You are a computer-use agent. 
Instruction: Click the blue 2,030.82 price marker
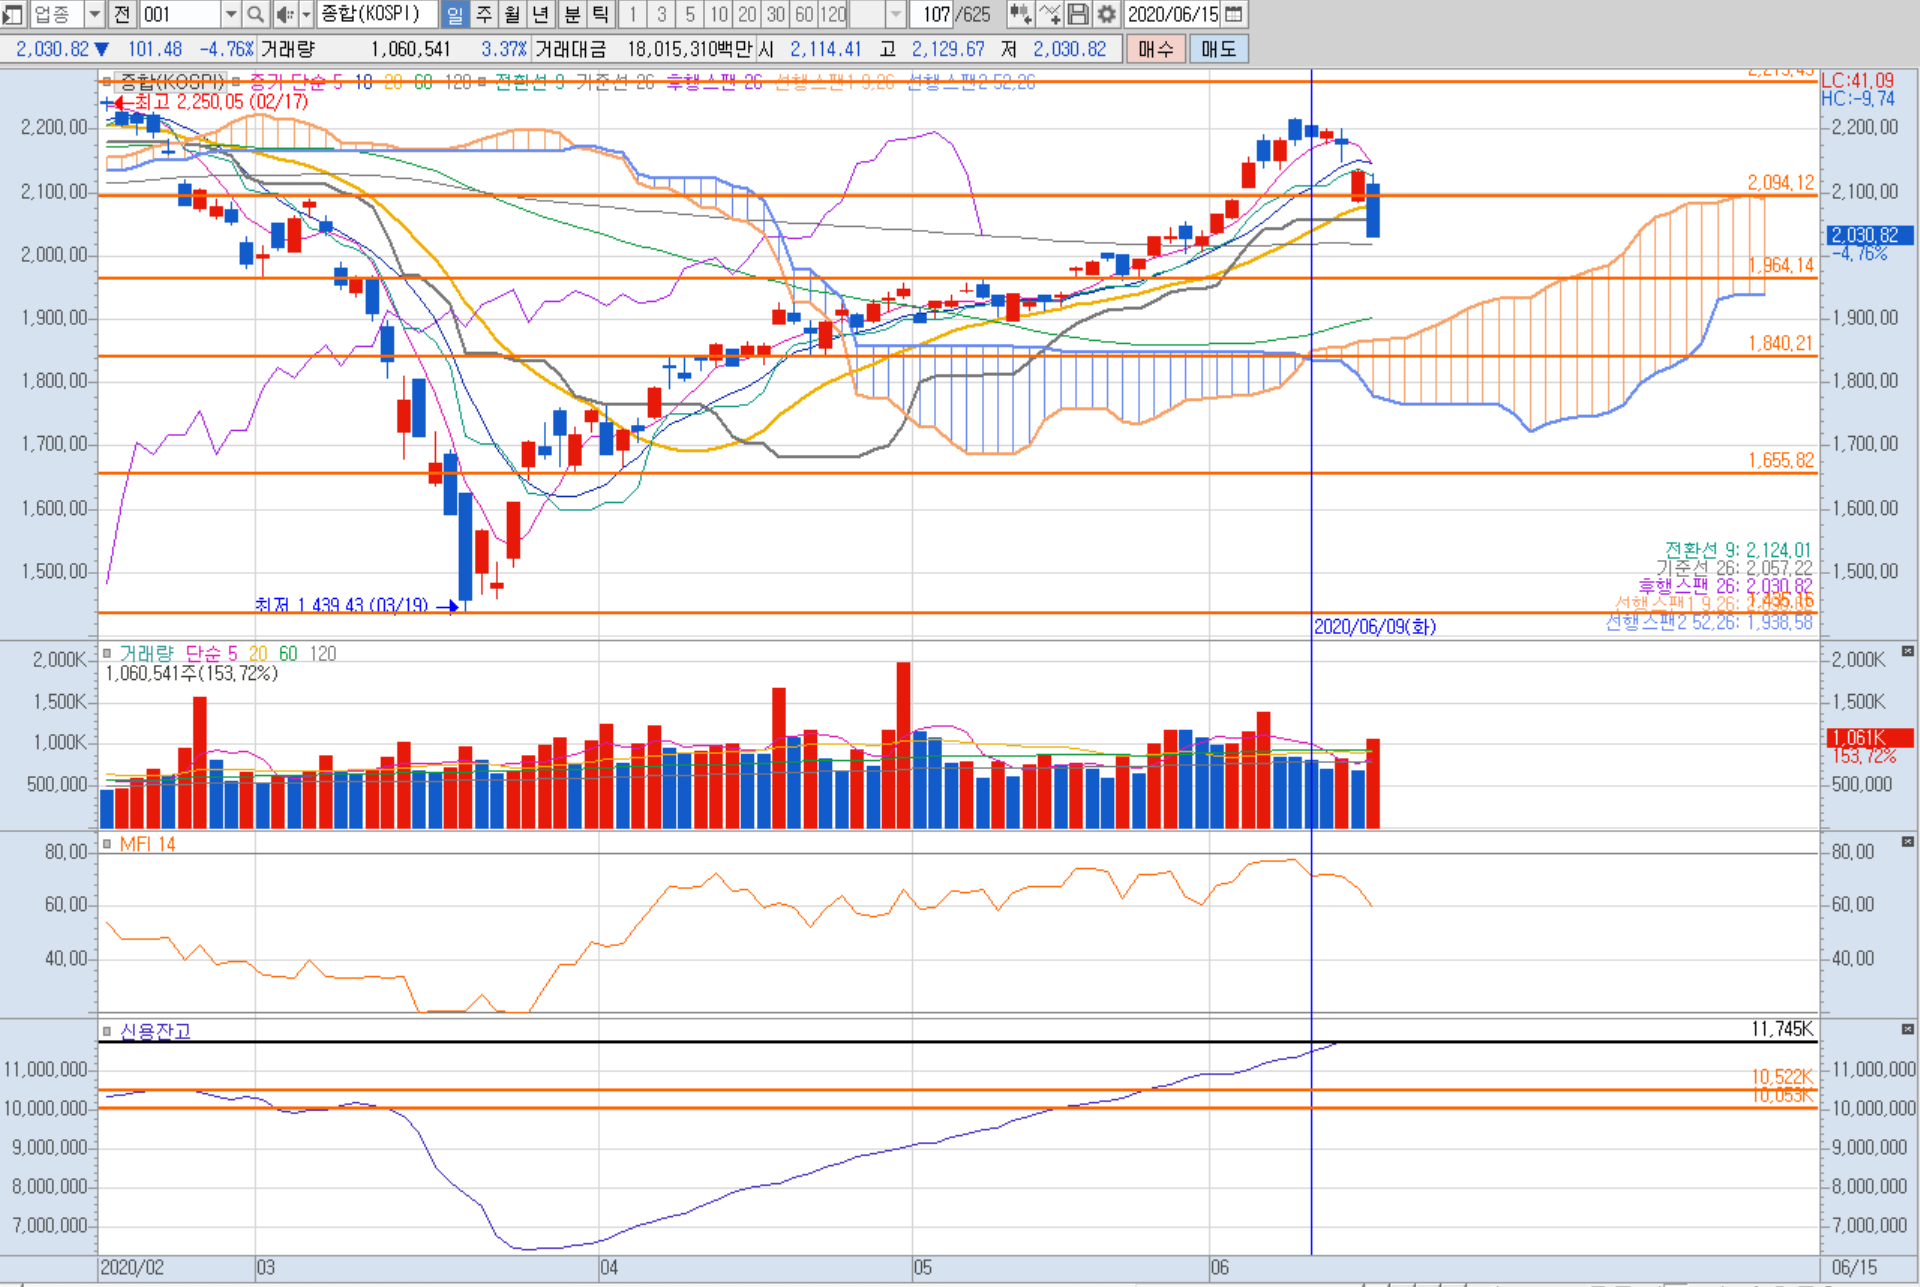(1869, 235)
